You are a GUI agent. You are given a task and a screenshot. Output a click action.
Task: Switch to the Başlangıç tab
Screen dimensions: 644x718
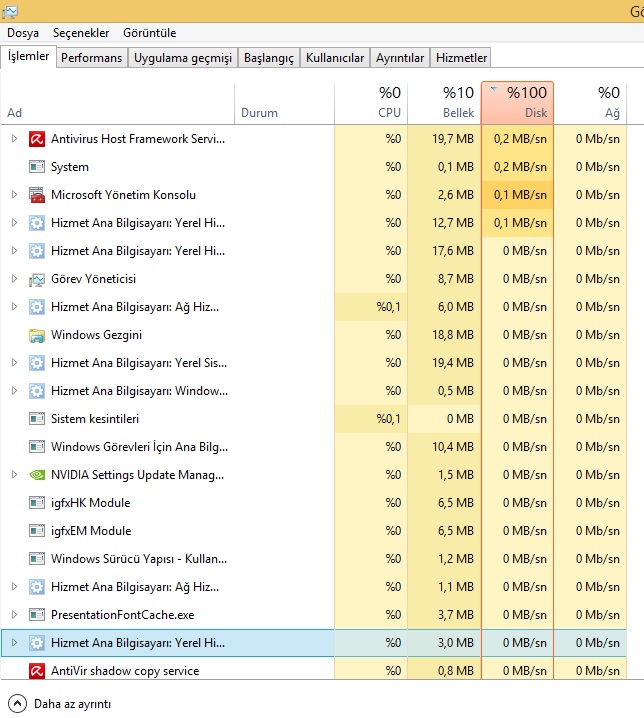pyautogui.click(x=269, y=58)
